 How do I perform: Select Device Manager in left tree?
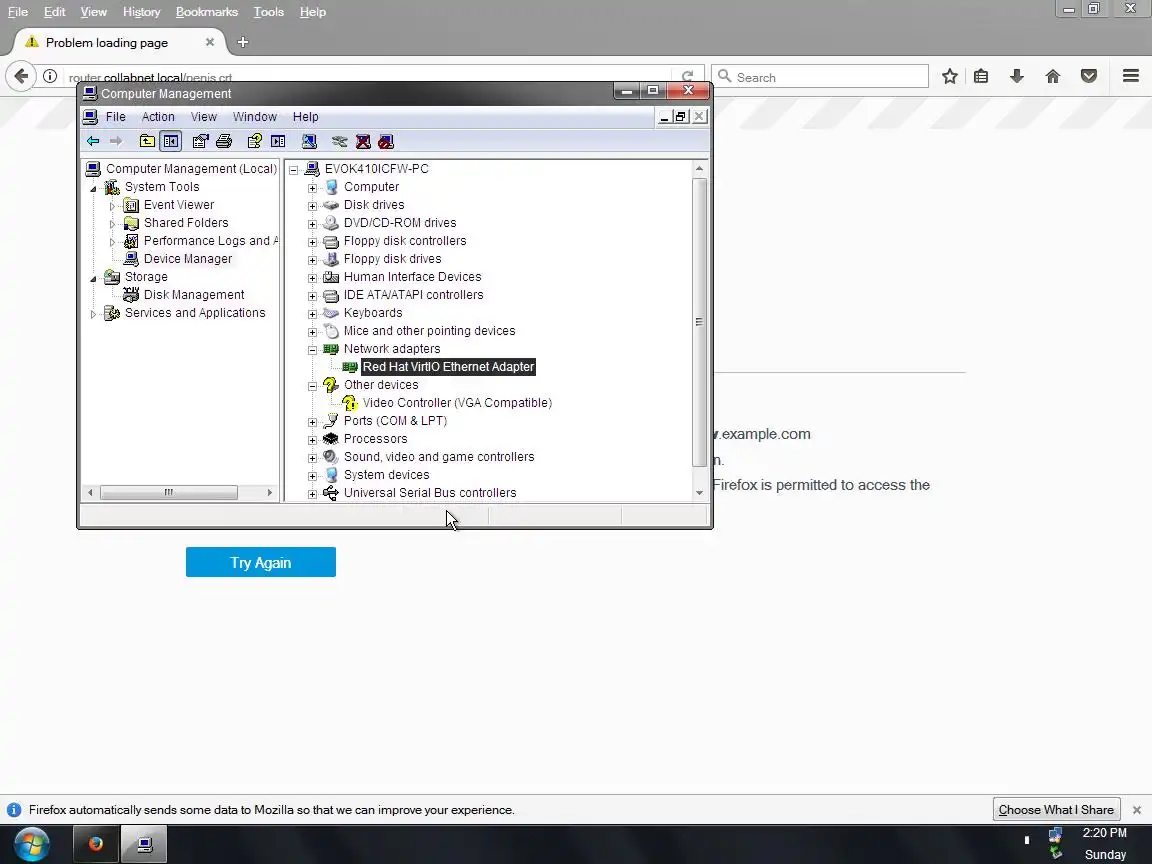187,259
